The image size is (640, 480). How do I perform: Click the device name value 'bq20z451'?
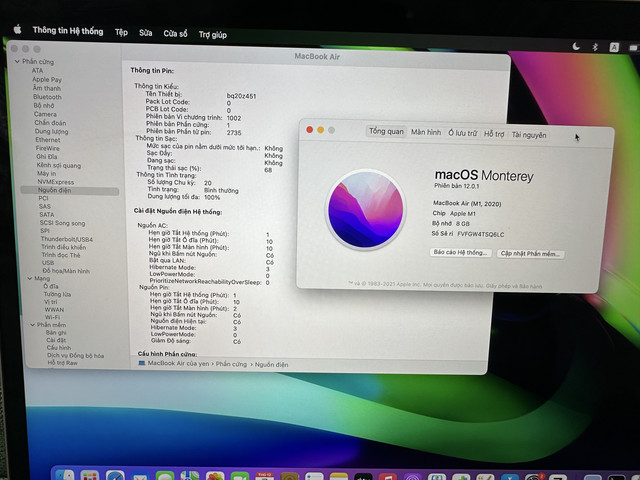(241, 96)
